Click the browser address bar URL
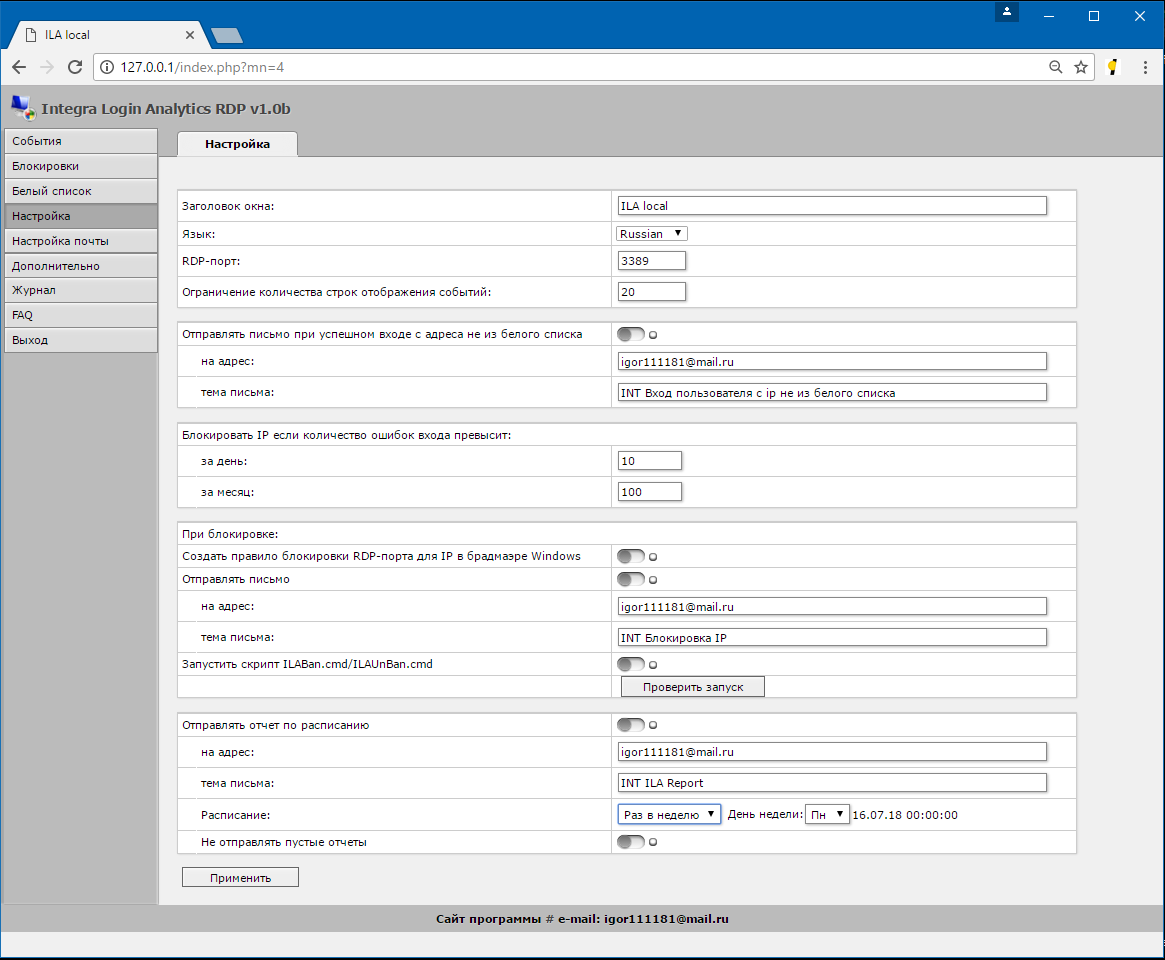This screenshot has width=1165, height=960. pyautogui.click(x=202, y=67)
